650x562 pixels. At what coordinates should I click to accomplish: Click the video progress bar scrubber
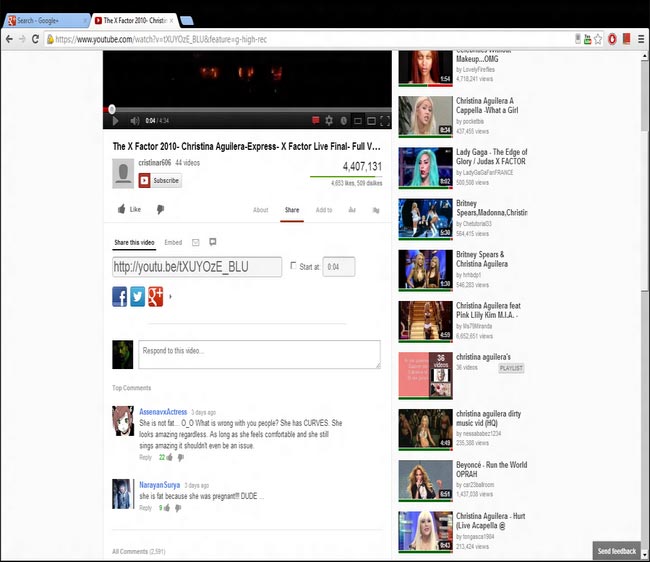click(x=112, y=109)
